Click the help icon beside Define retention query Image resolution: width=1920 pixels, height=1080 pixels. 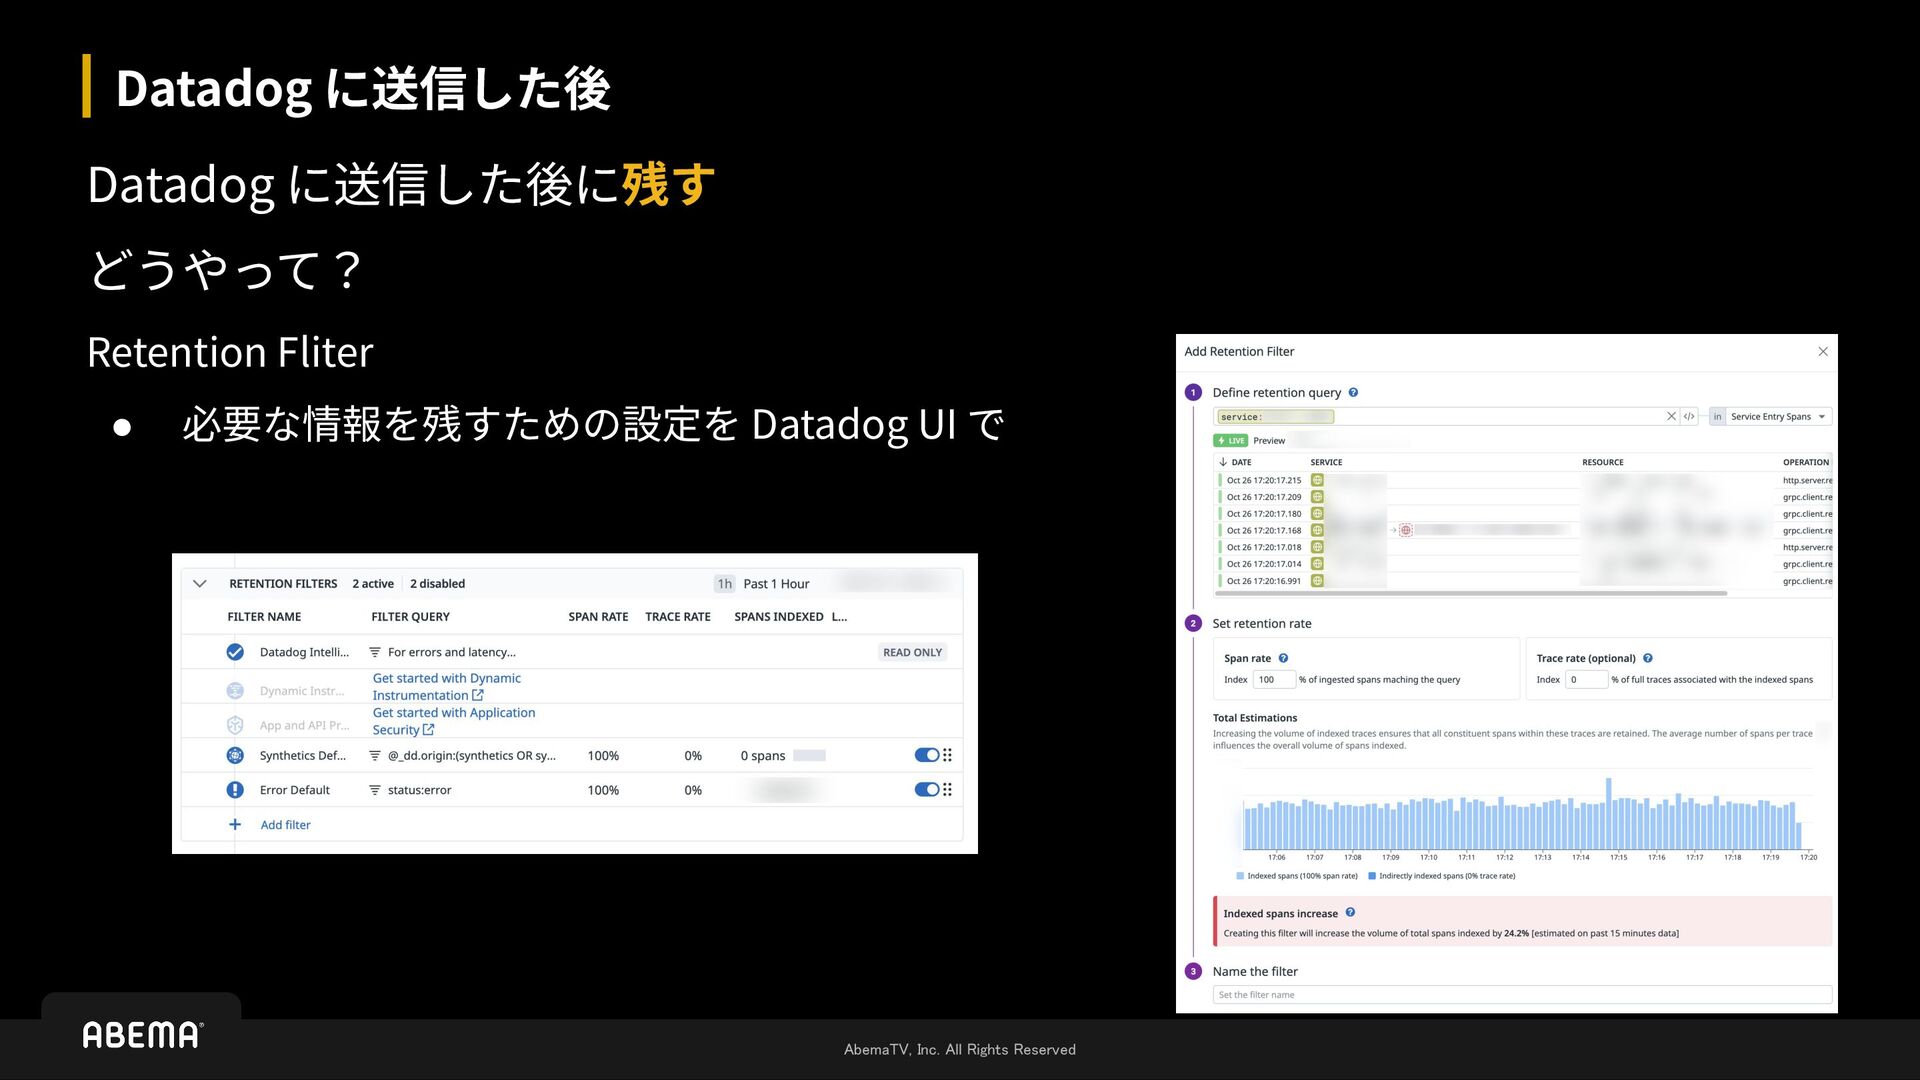(x=1353, y=393)
